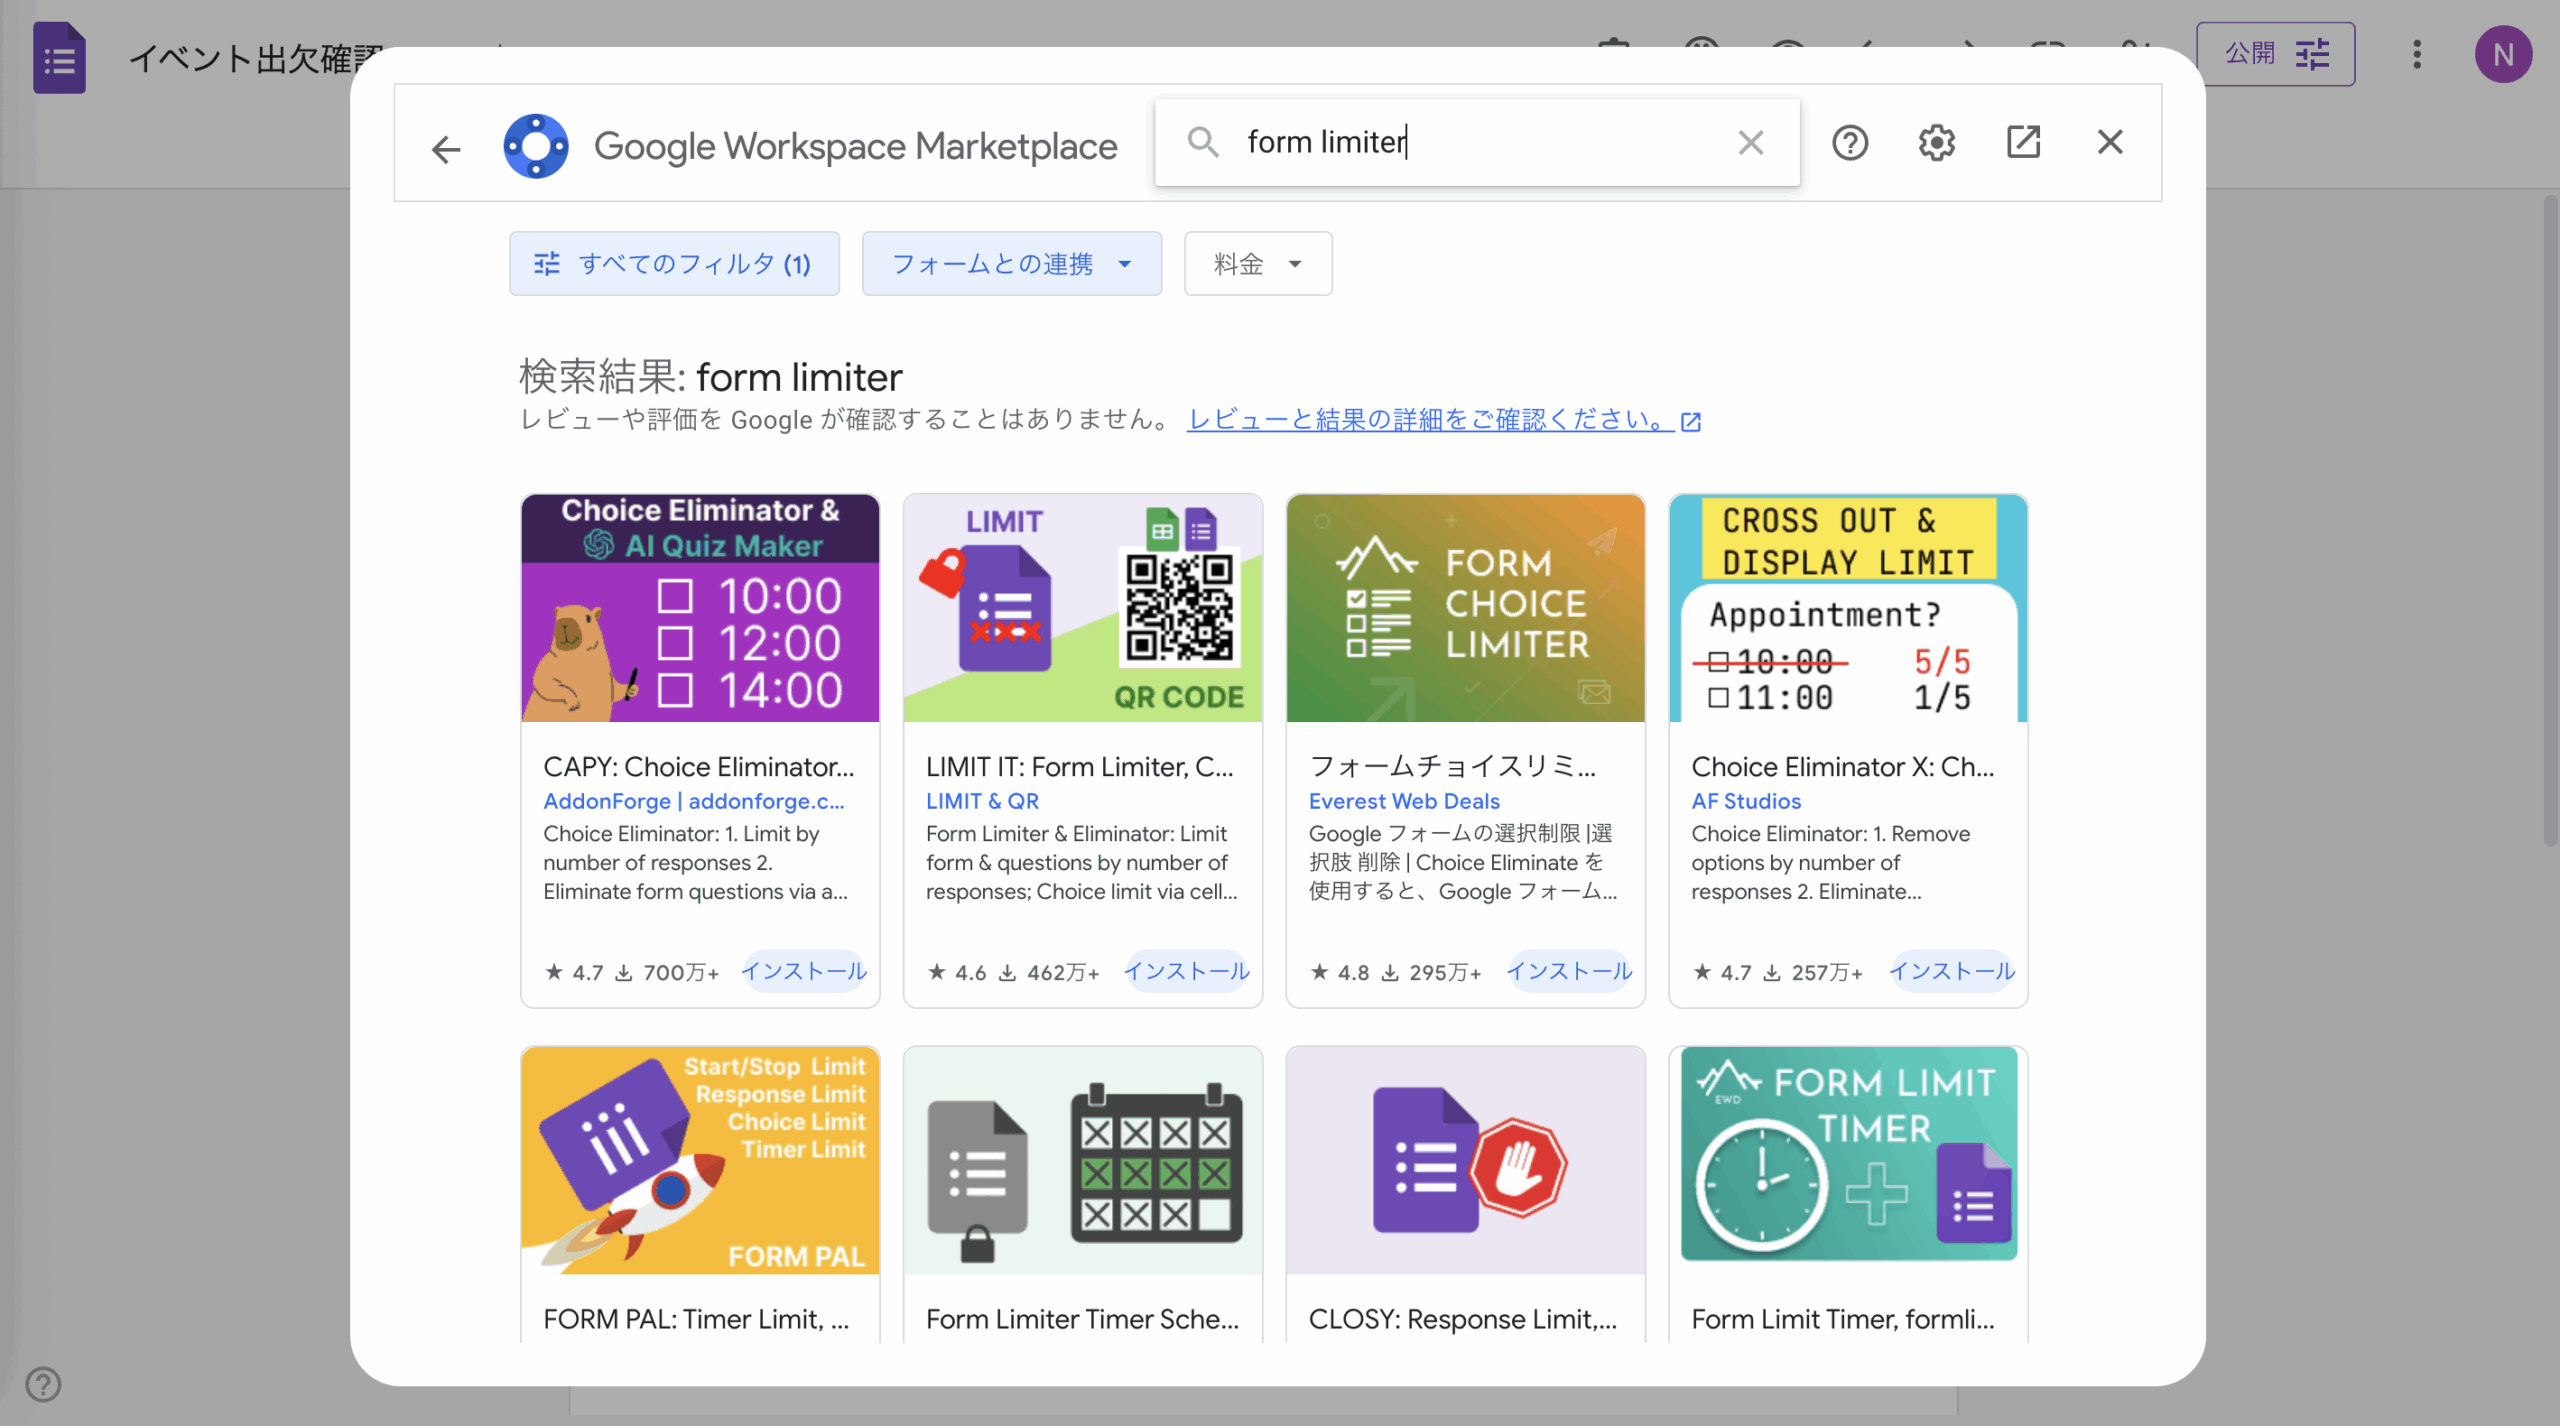Click the 公開 publish button in Forms

click(x=2276, y=54)
